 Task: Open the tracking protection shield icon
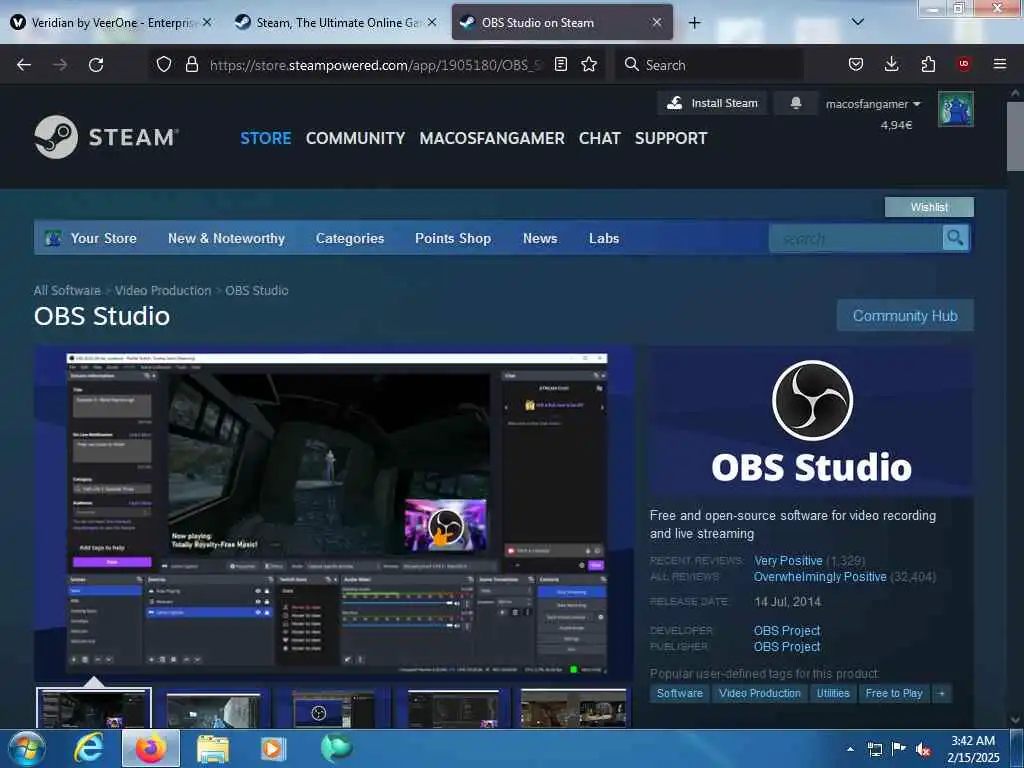point(164,64)
